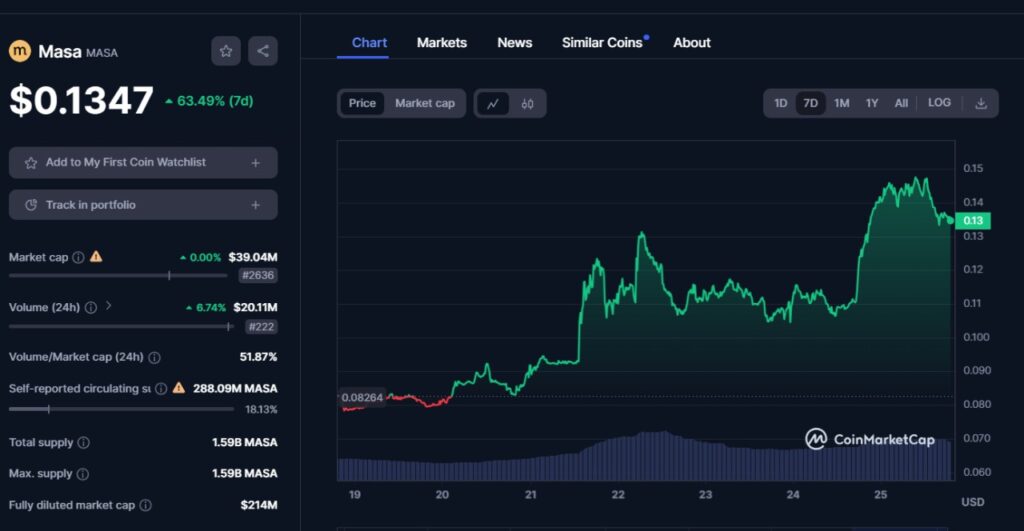Click the 63.49% (7d) change text

[209, 101]
